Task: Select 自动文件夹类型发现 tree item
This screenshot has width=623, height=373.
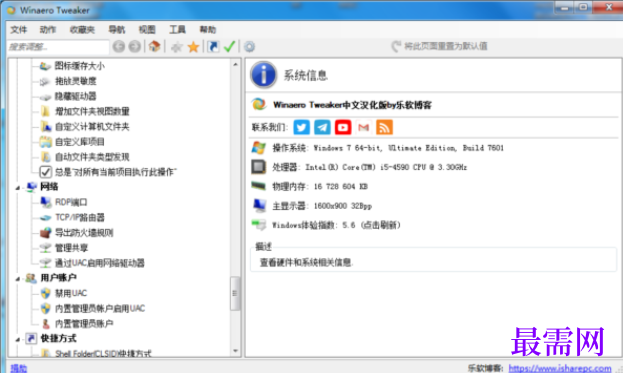Action: (x=92, y=157)
